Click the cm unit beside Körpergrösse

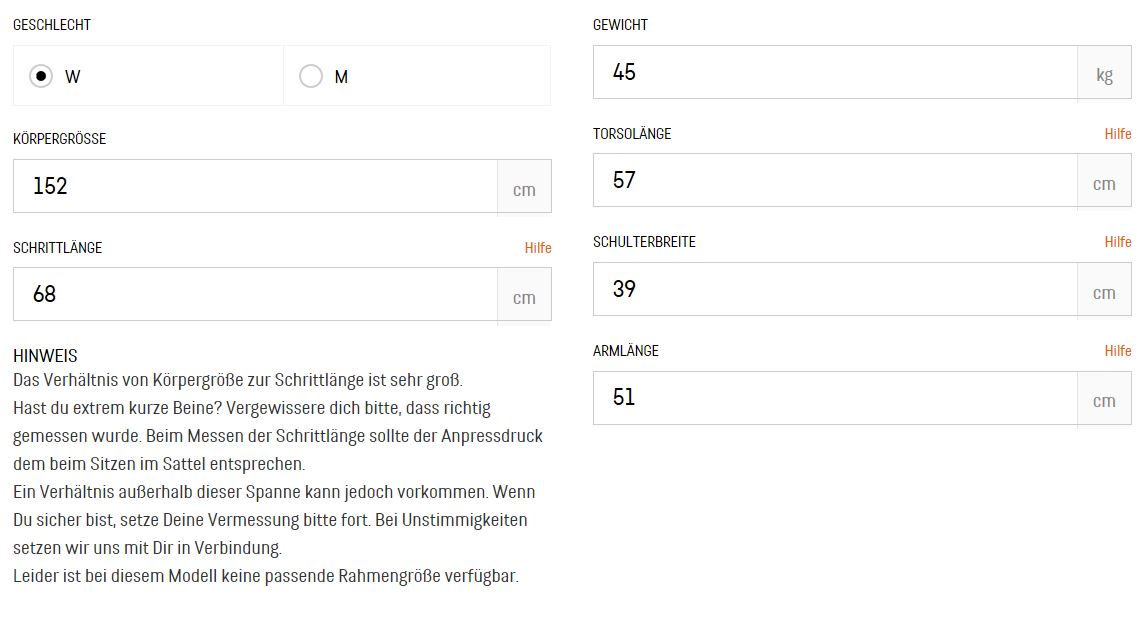[524, 189]
